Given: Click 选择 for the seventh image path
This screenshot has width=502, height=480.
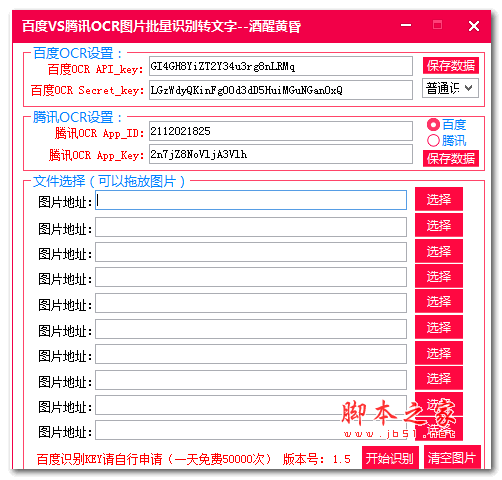Looking at the screenshot, I should 439,353.
